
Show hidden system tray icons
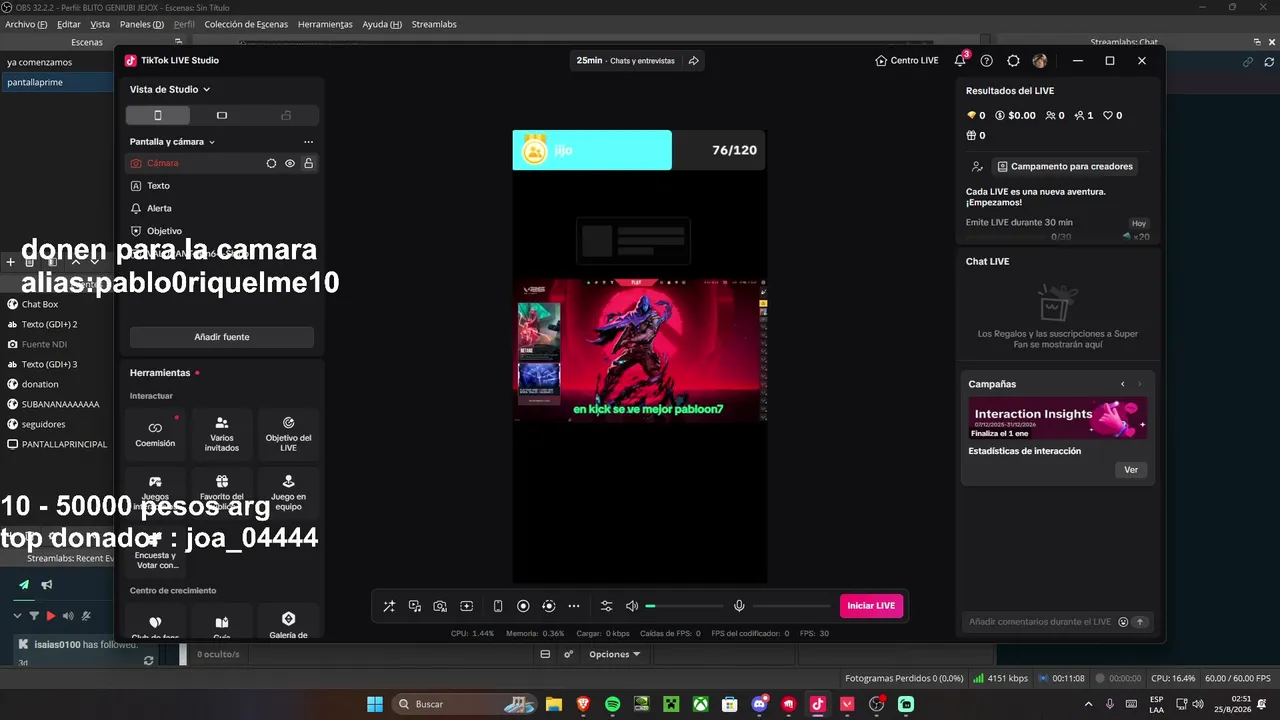pos(1088,704)
